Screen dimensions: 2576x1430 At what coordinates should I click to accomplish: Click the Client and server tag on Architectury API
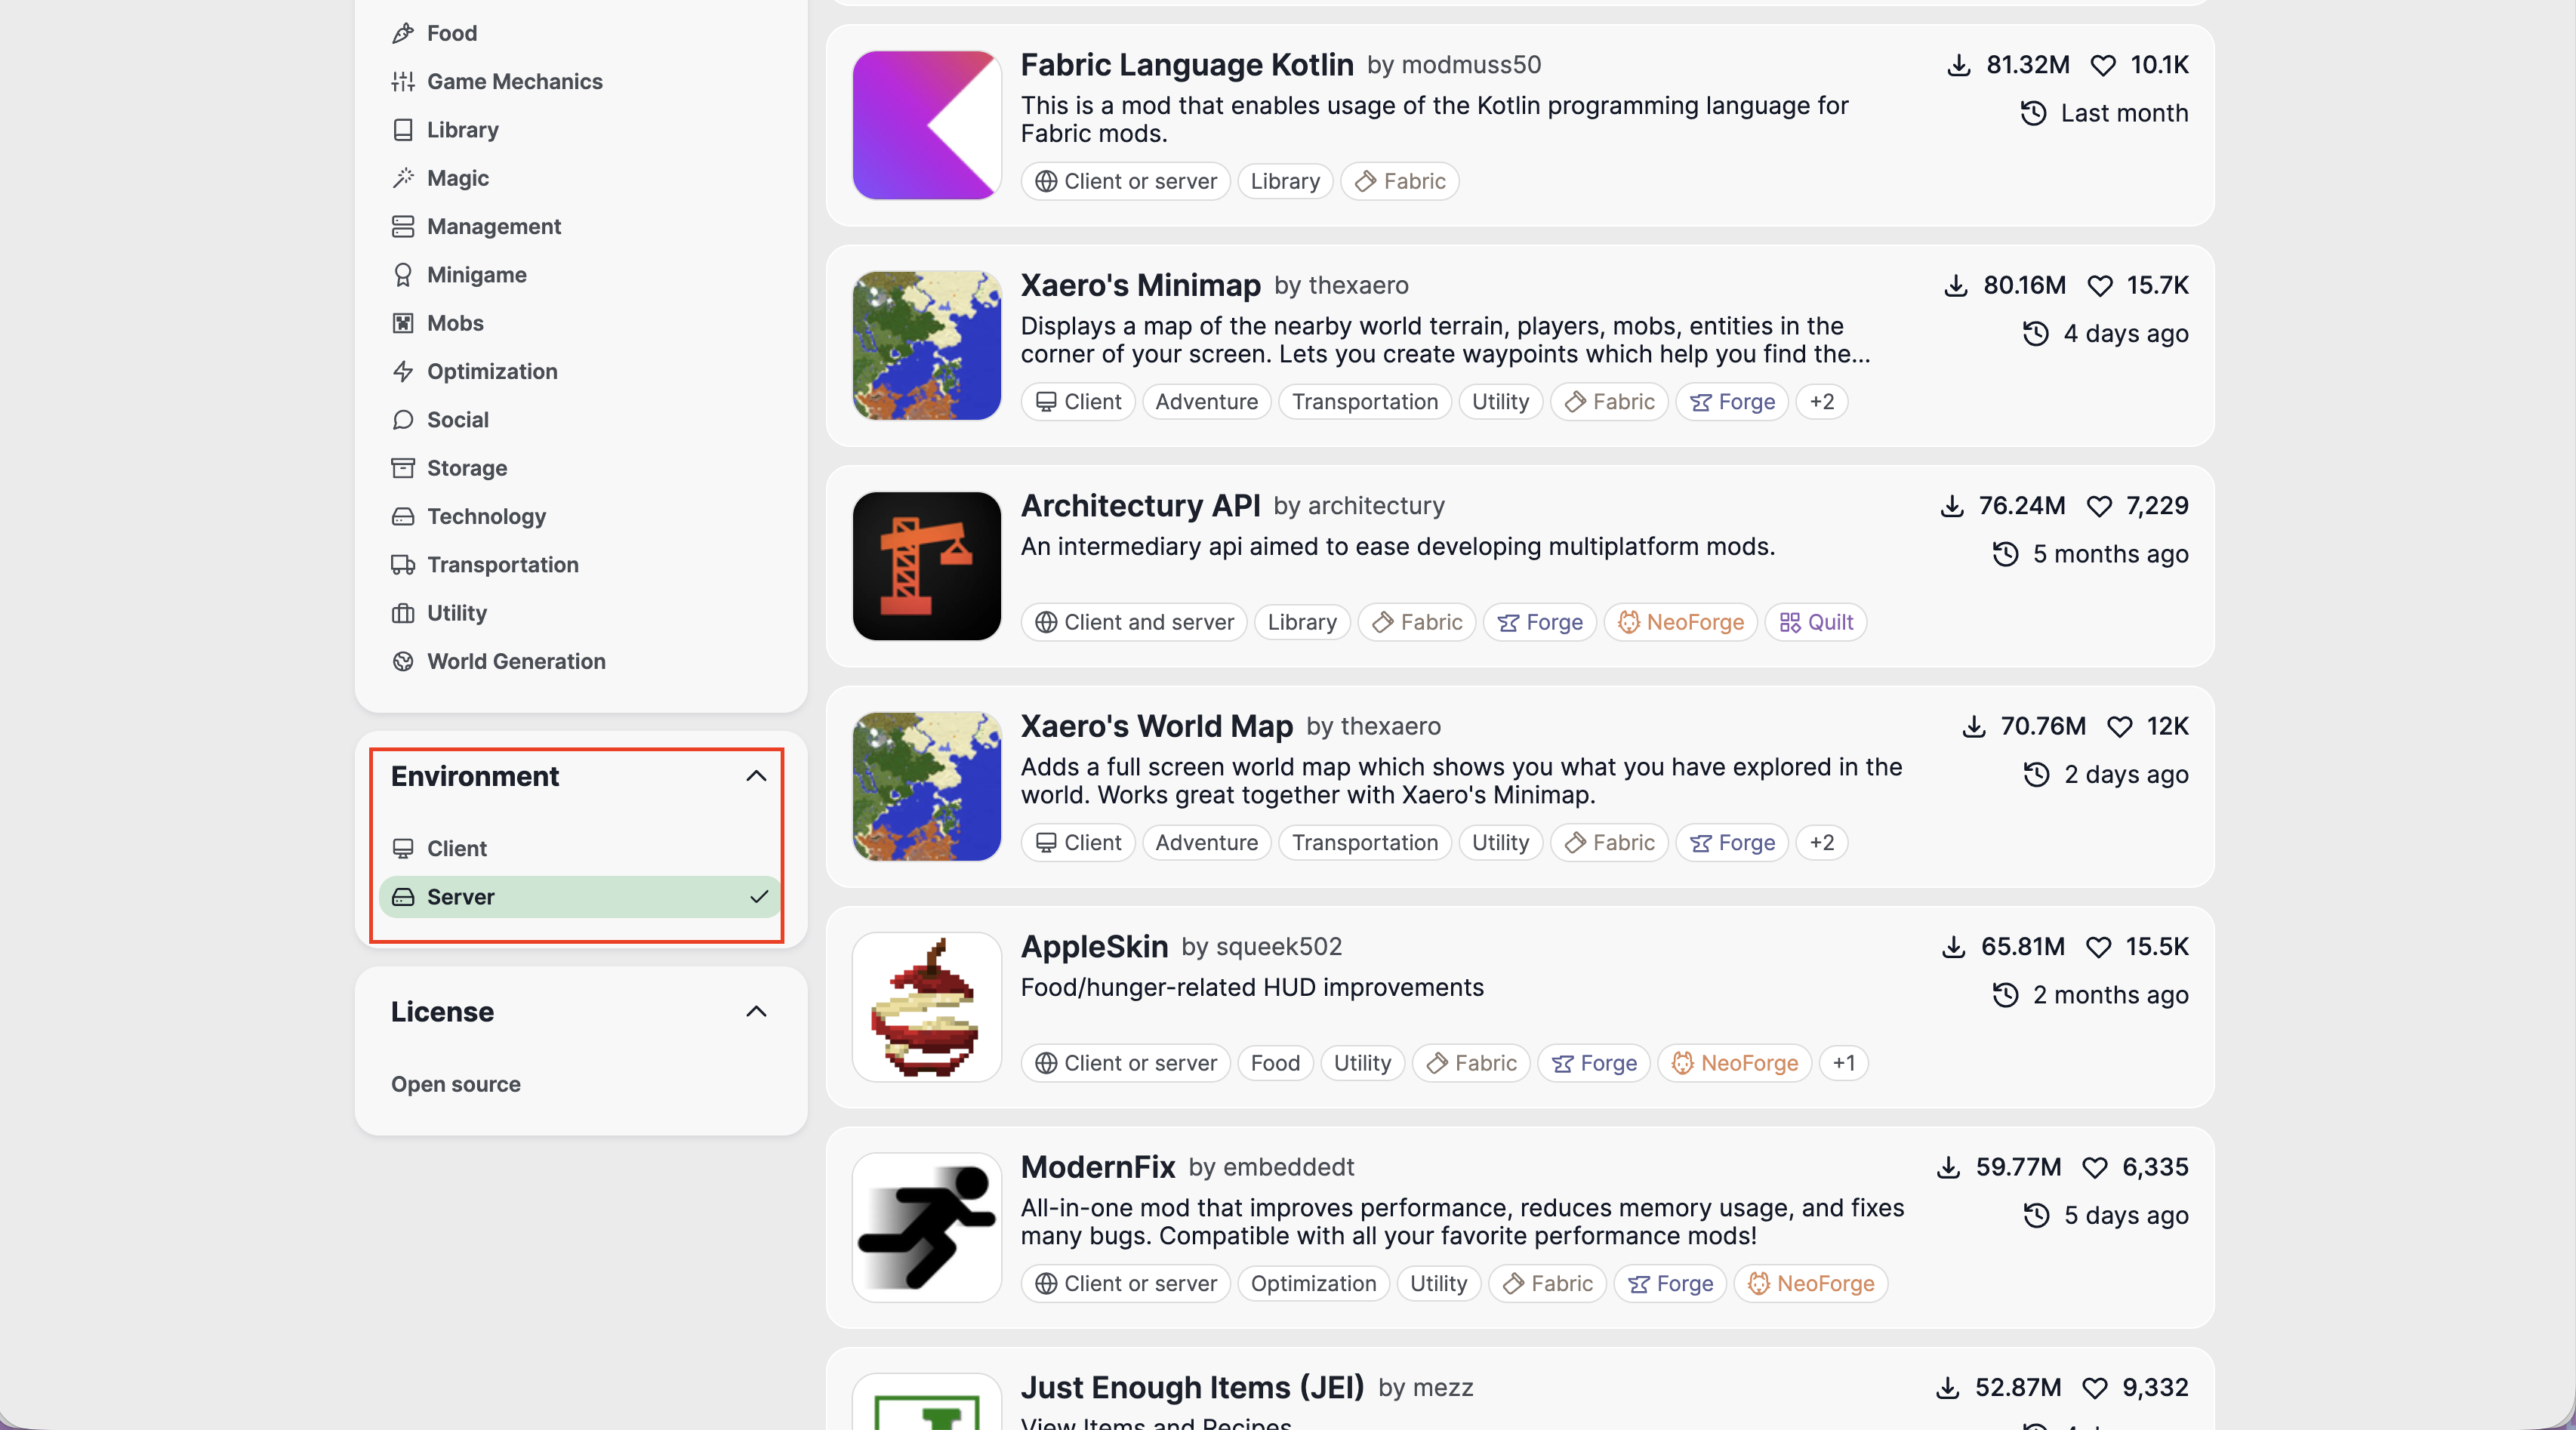coord(1134,622)
